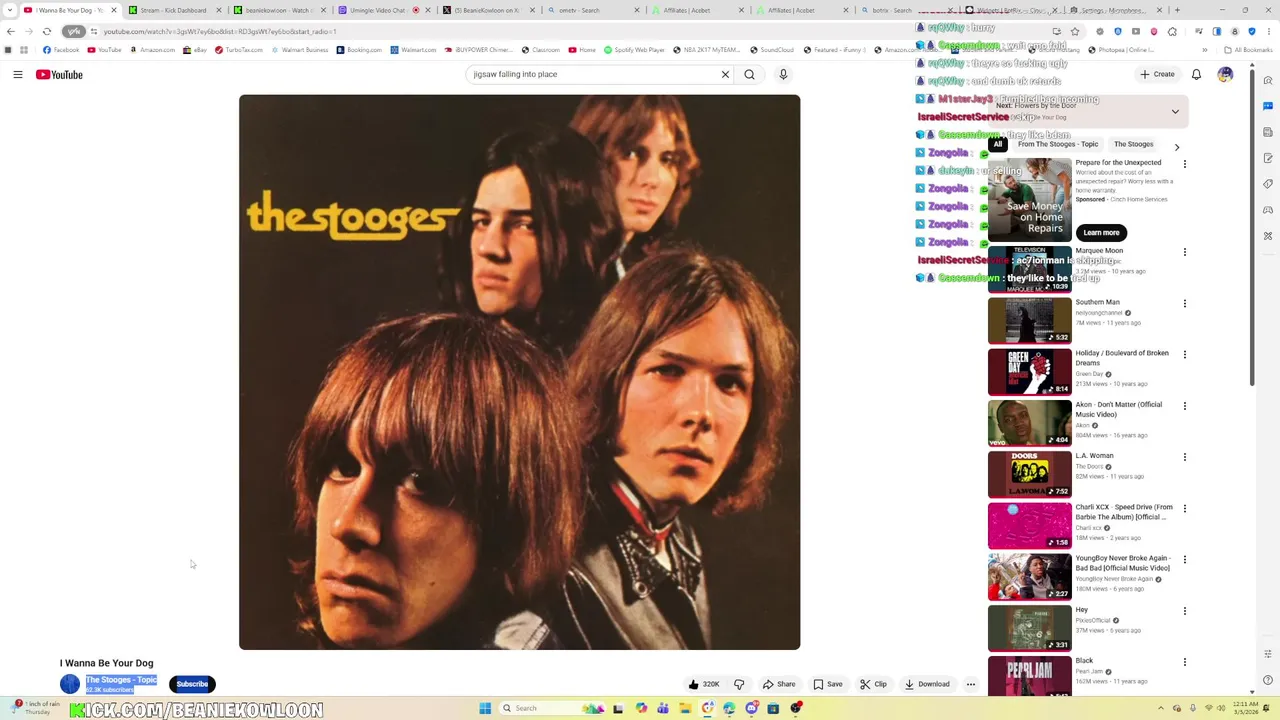Go back in the browser
The height and width of the screenshot is (720, 1280).
coord(11,31)
